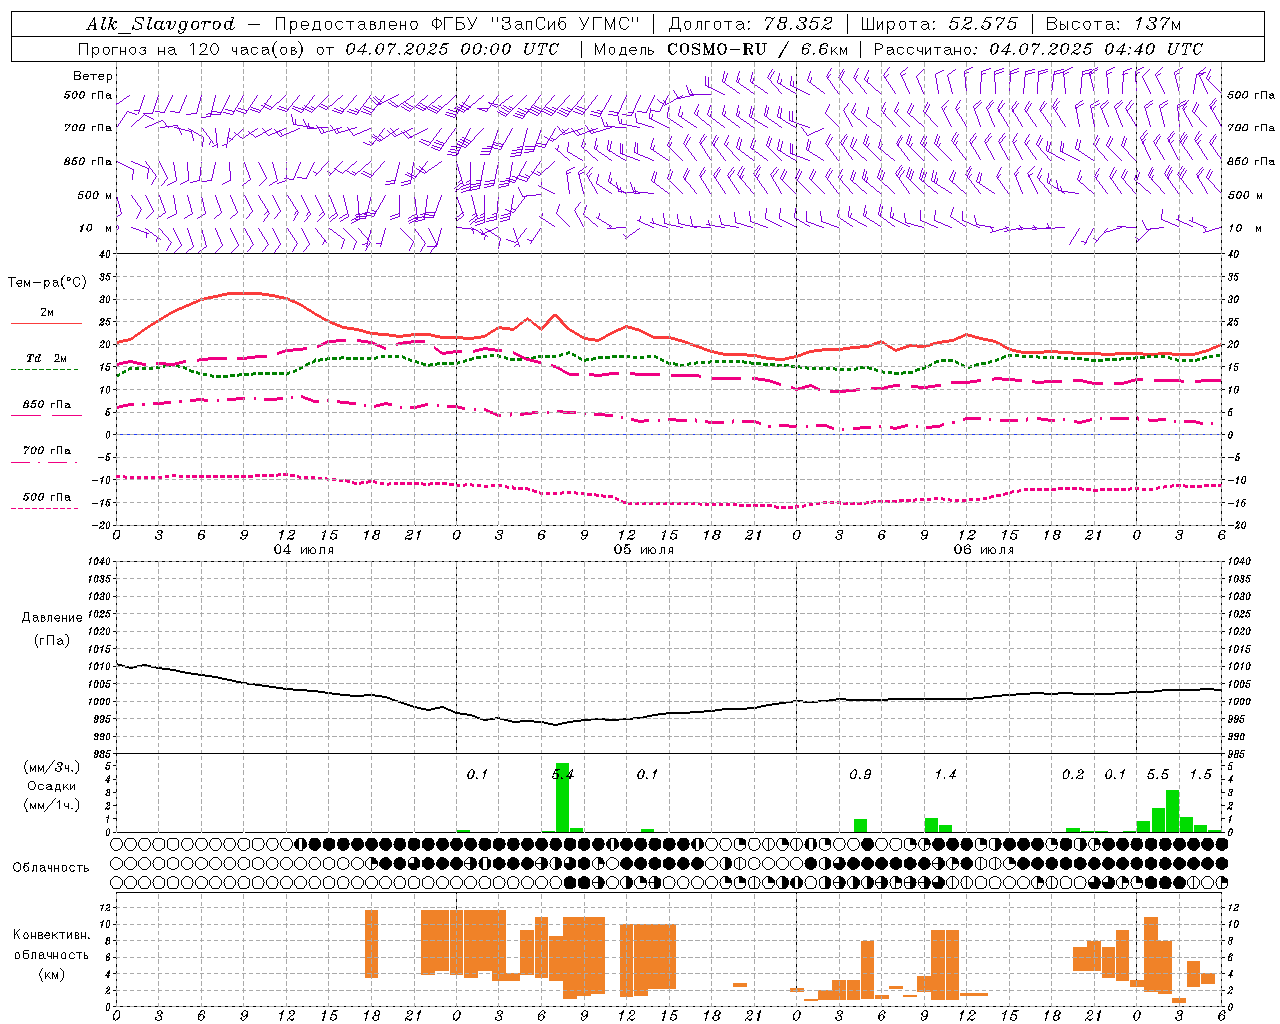This screenshot has width=1280, height=1024.
Task: Click the 06 июля date label
Action: [984, 550]
